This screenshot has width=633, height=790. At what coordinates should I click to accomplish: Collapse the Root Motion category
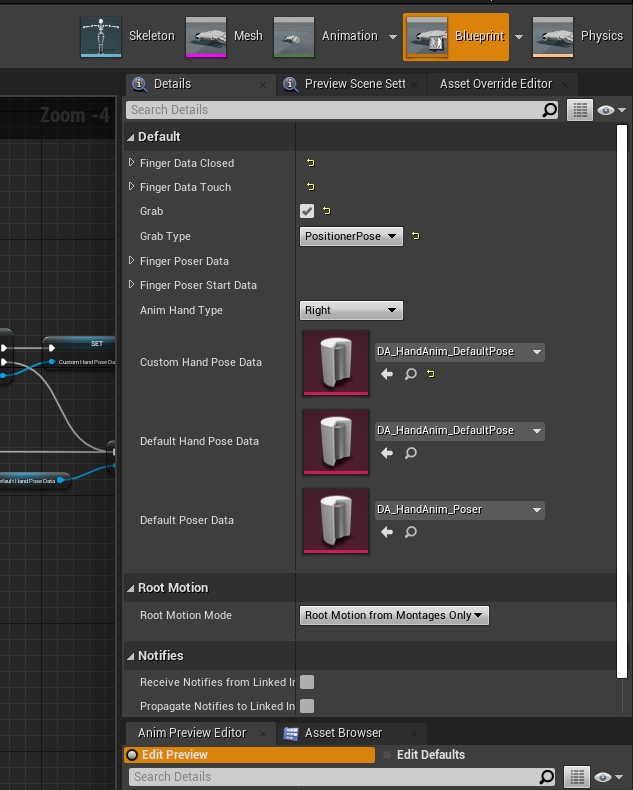(131, 588)
